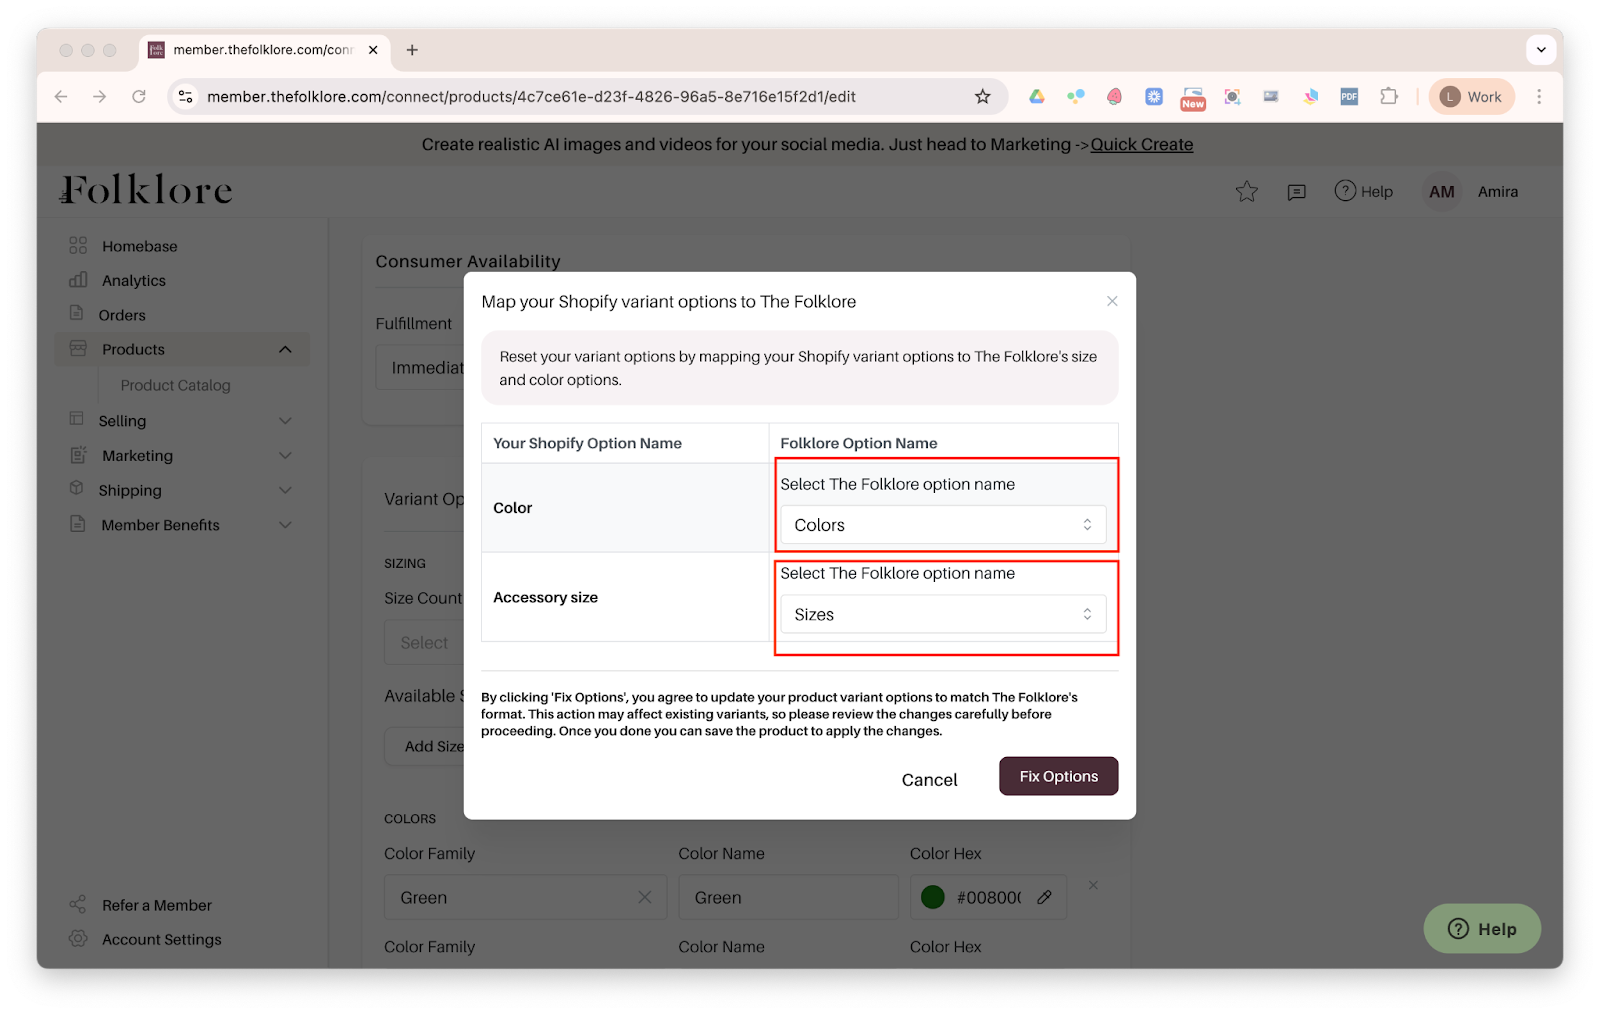Click the Help question mark icon
Image resolution: width=1600 pixels, height=1014 pixels.
(1345, 191)
